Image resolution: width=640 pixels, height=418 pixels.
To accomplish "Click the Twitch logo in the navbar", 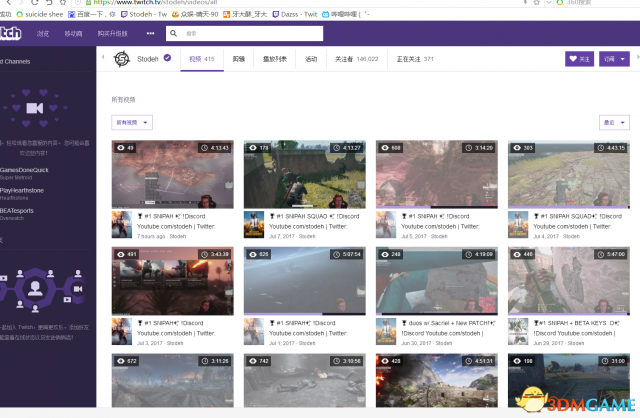I will click(10, 33).
